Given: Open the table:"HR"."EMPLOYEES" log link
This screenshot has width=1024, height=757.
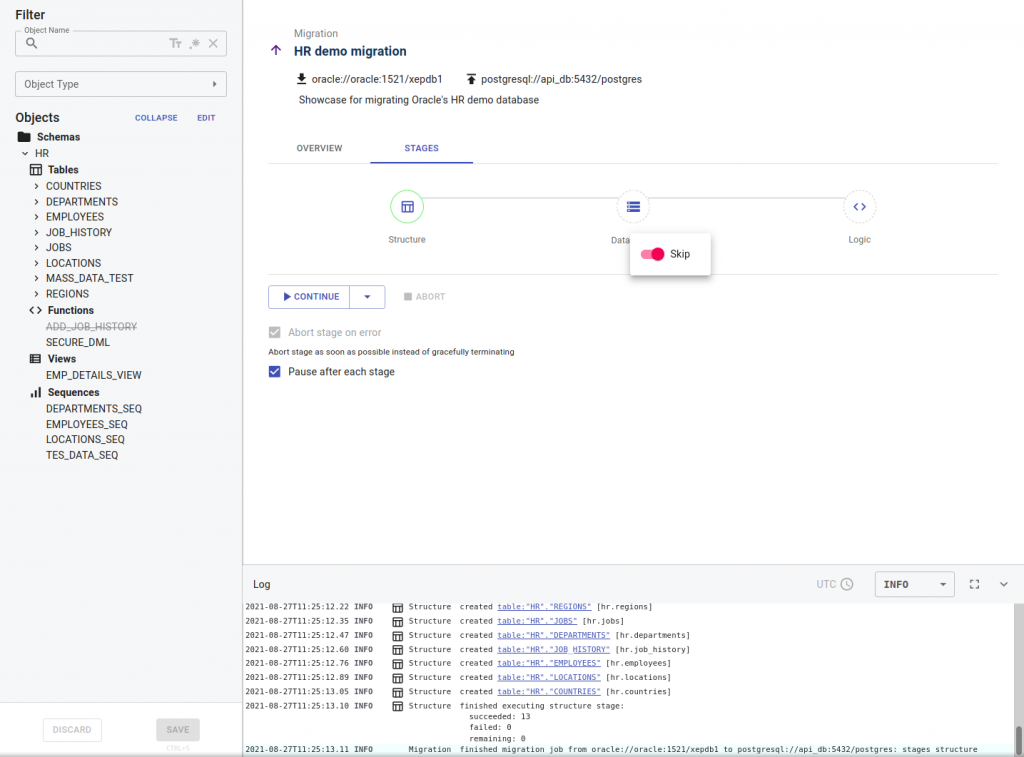Looking at the screenshot, I should pos(549,664).
